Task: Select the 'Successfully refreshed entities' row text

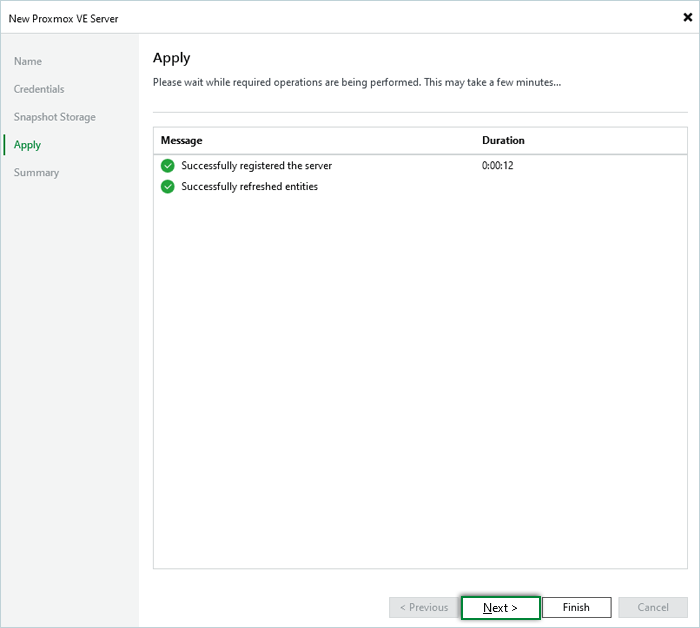Action: pos(249,187)
